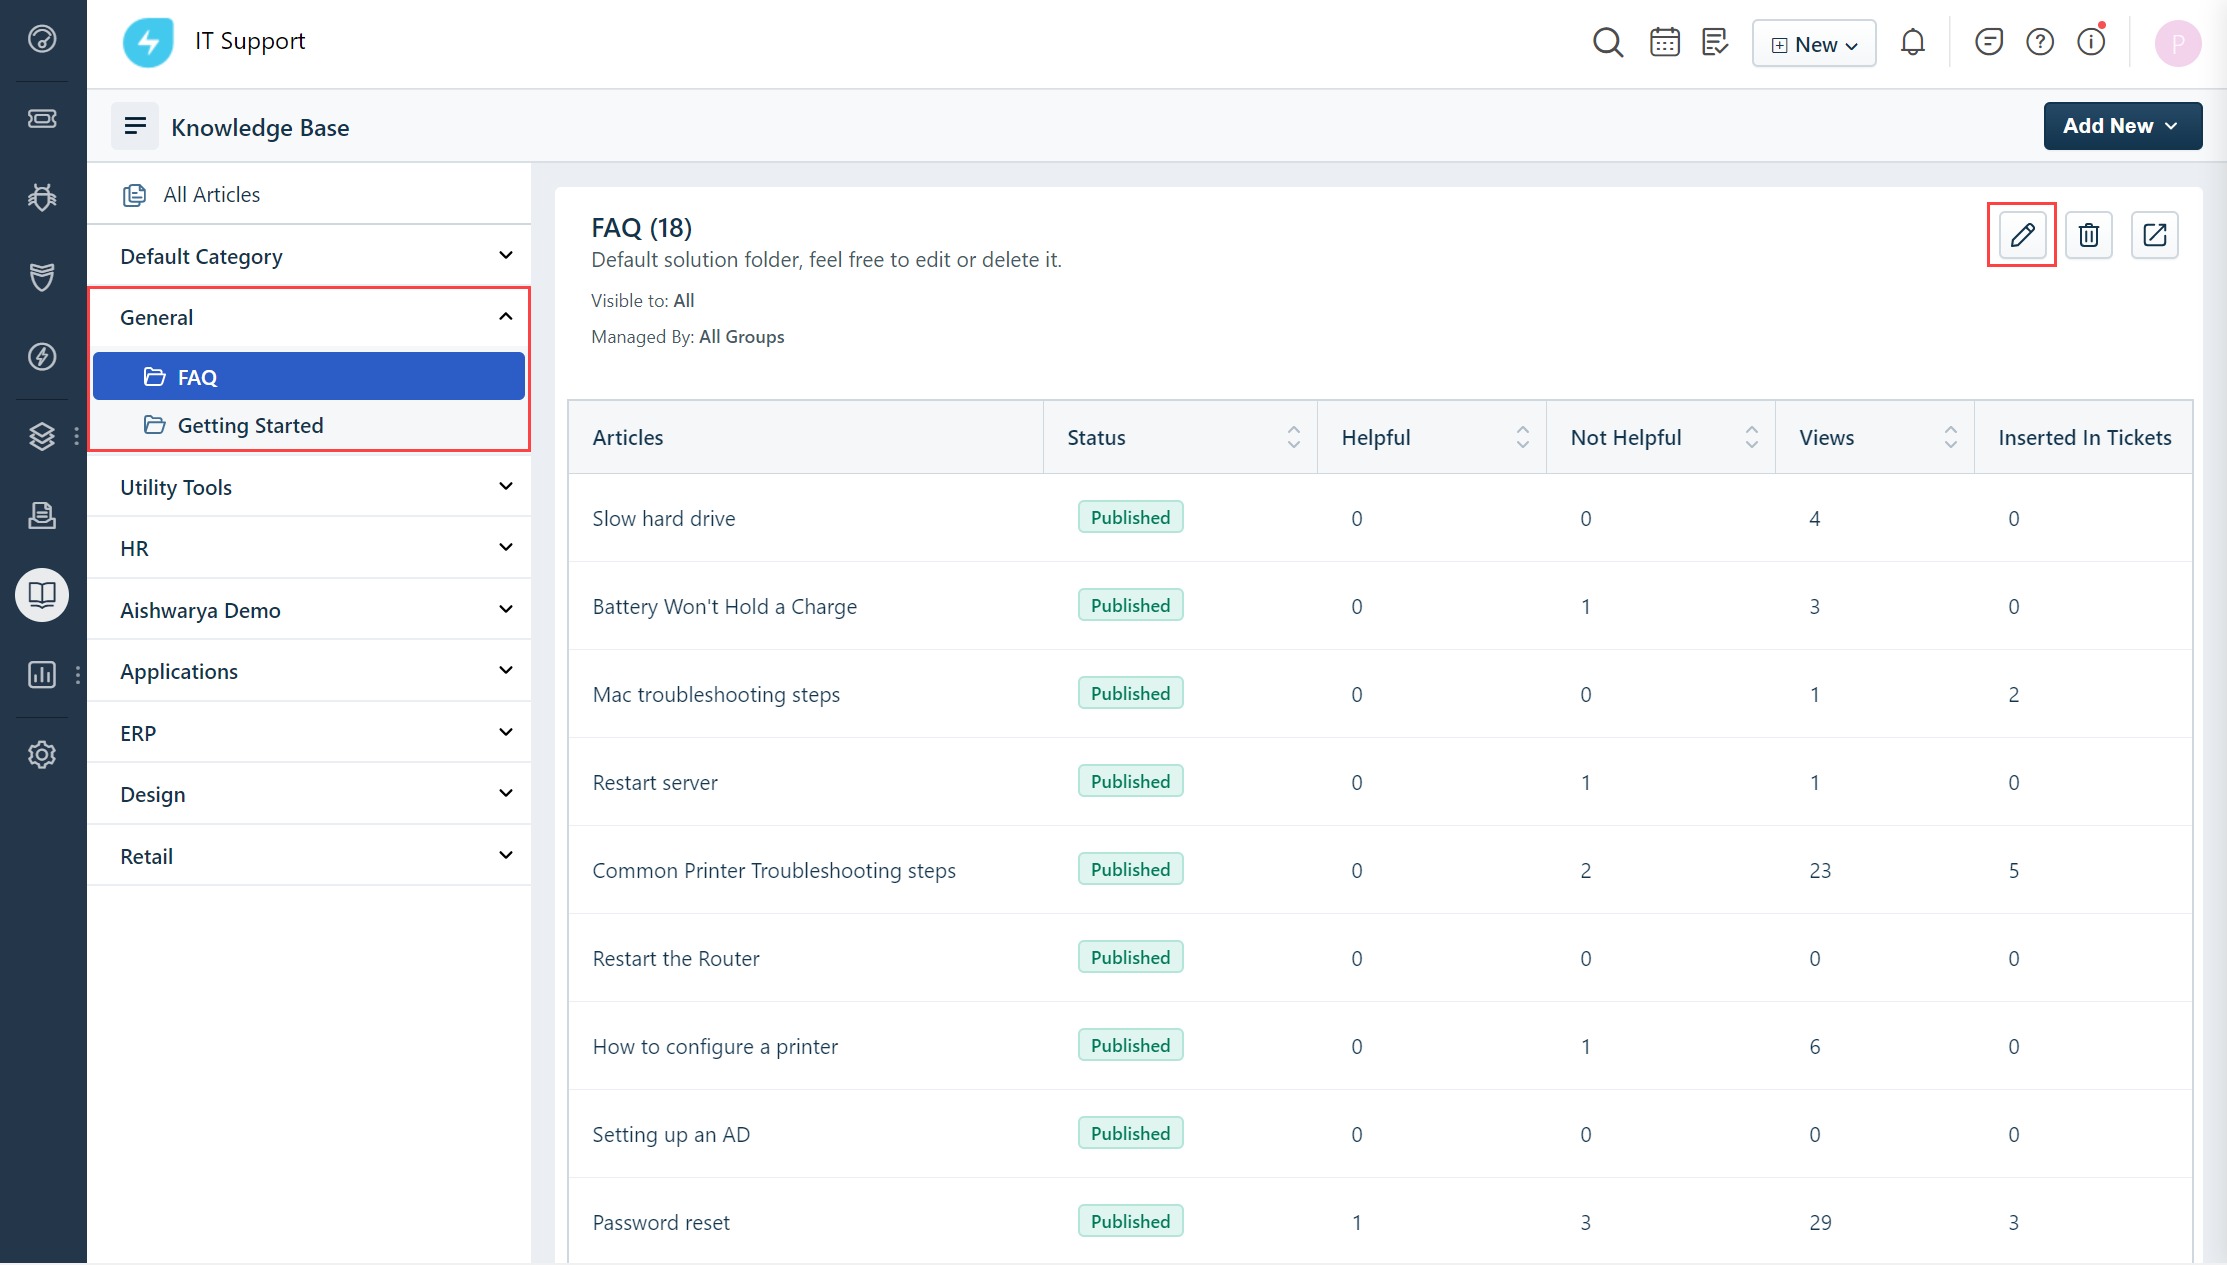Image resolution: width=2227 pixels, height=1265 pixels.
Task: Sort articles by Status column
Action: pos(1293,437)
